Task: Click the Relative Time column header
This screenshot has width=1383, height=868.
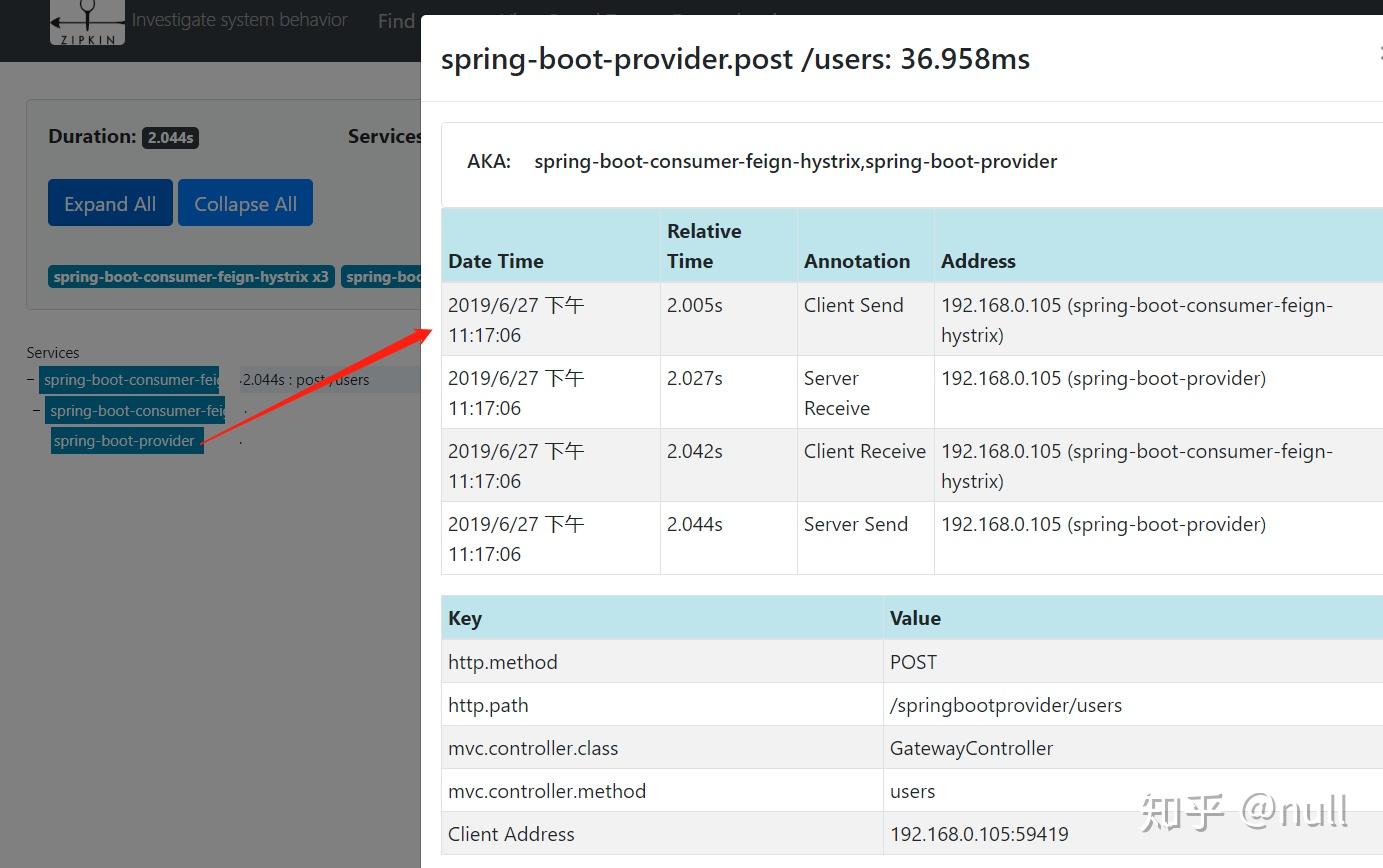Action: point(704,246)
